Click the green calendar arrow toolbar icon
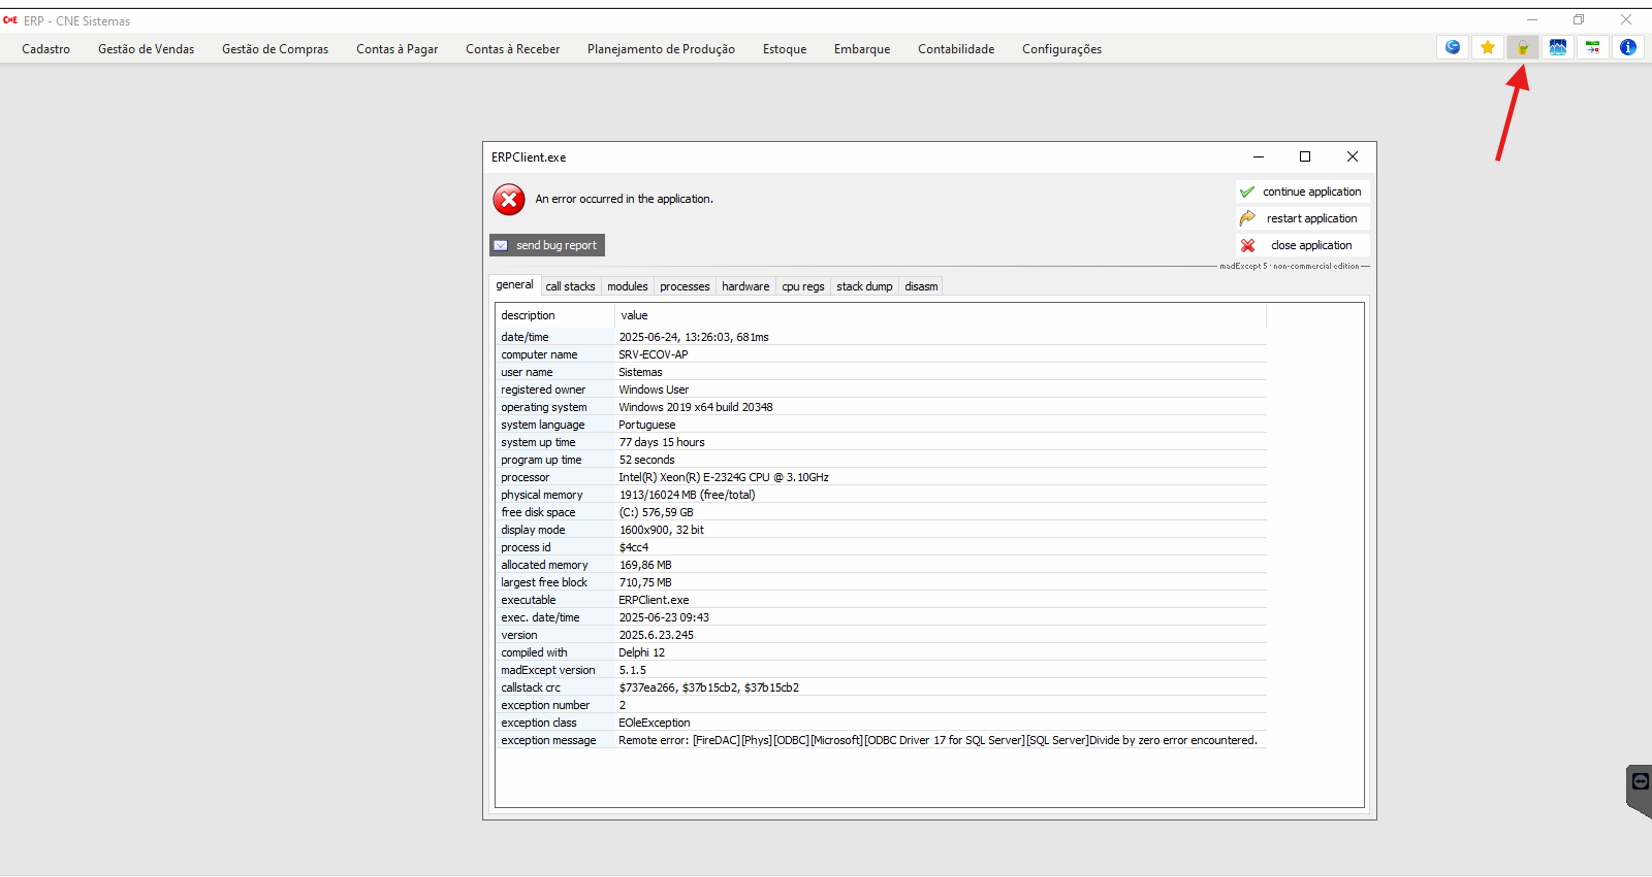This screenshot has height=877, width=1652. (x=1592, y=47)
